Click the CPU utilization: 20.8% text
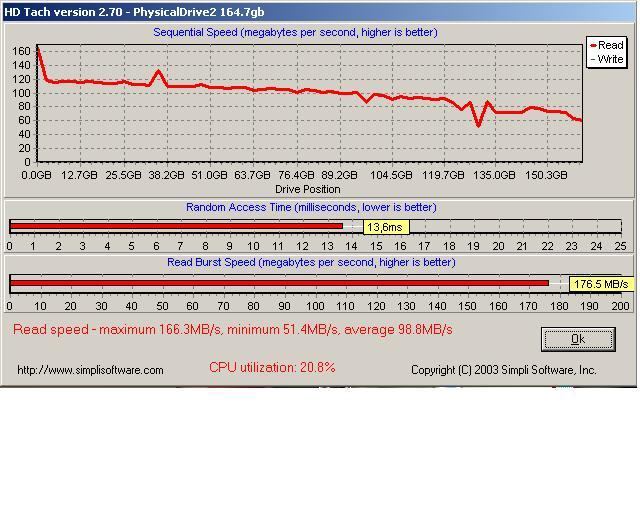The height and width of the screenshot is (512, 640). point(272,367)
